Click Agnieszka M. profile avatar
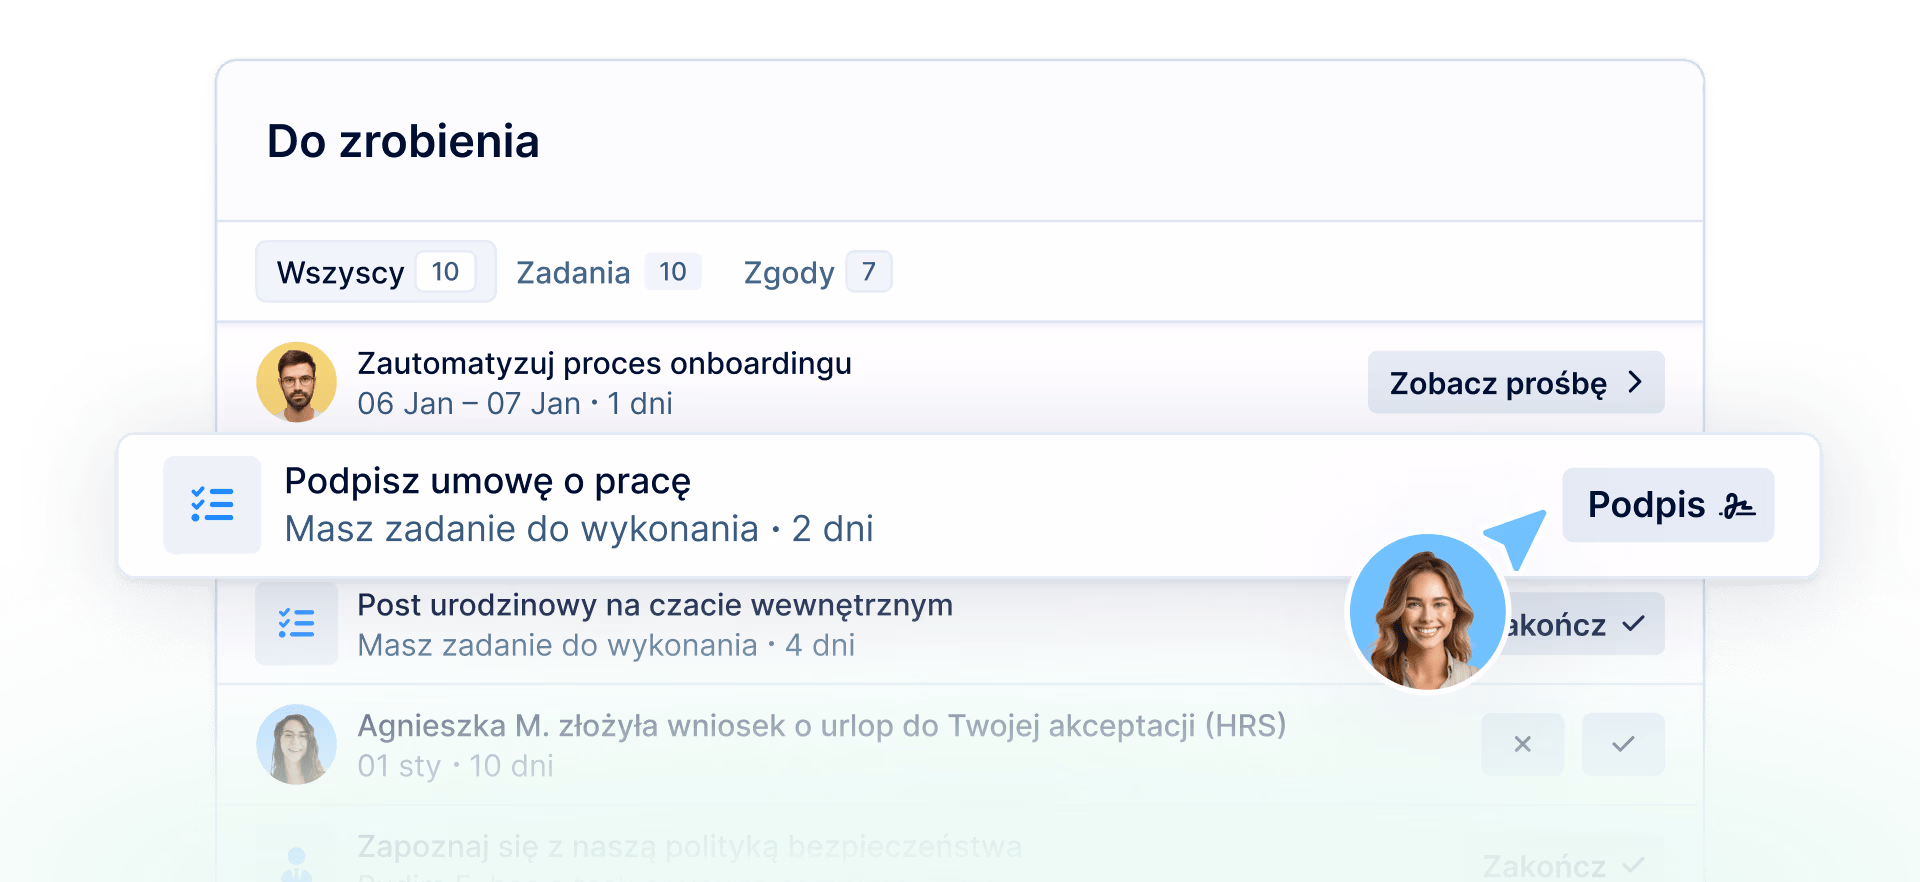 (296, 744)
